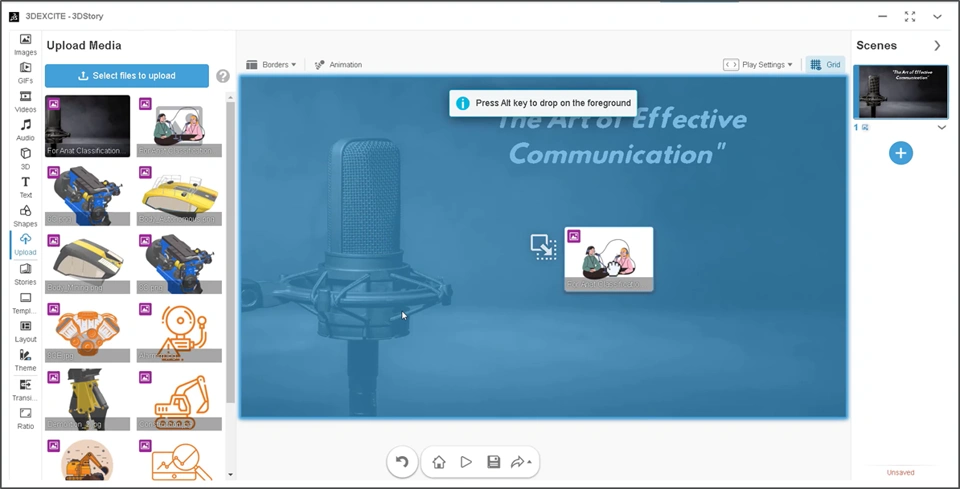Open the GIFs media category
The width and height of the screenshot is (960, 489).
coord(25,73)
